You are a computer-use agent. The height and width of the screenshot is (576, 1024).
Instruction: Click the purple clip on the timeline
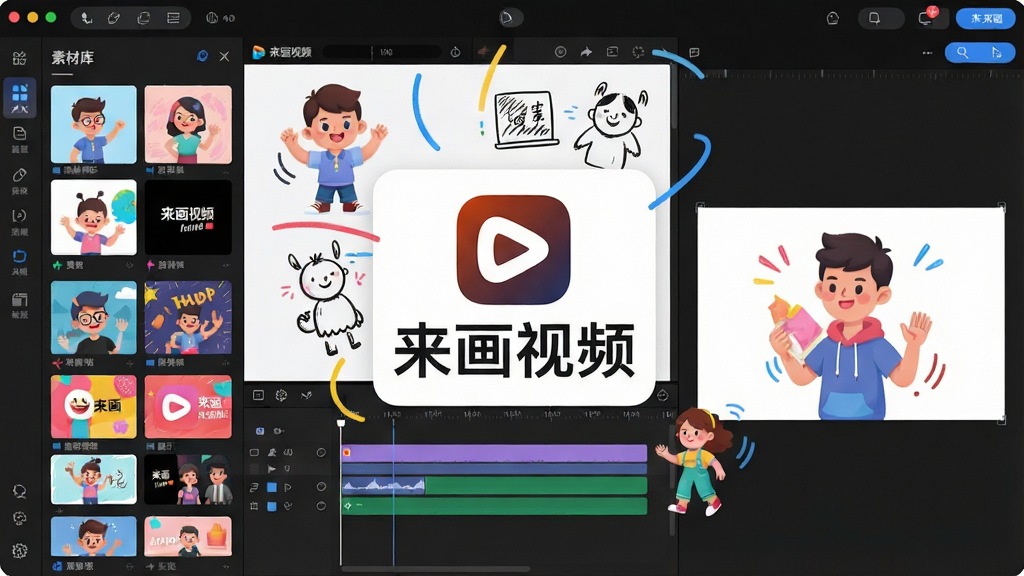tap(494, 453)
